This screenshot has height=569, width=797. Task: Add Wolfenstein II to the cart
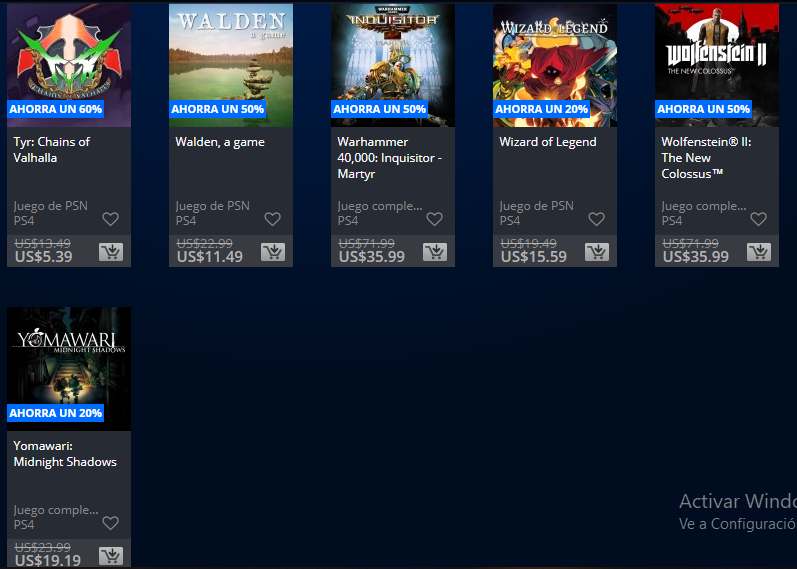point(759,252)
